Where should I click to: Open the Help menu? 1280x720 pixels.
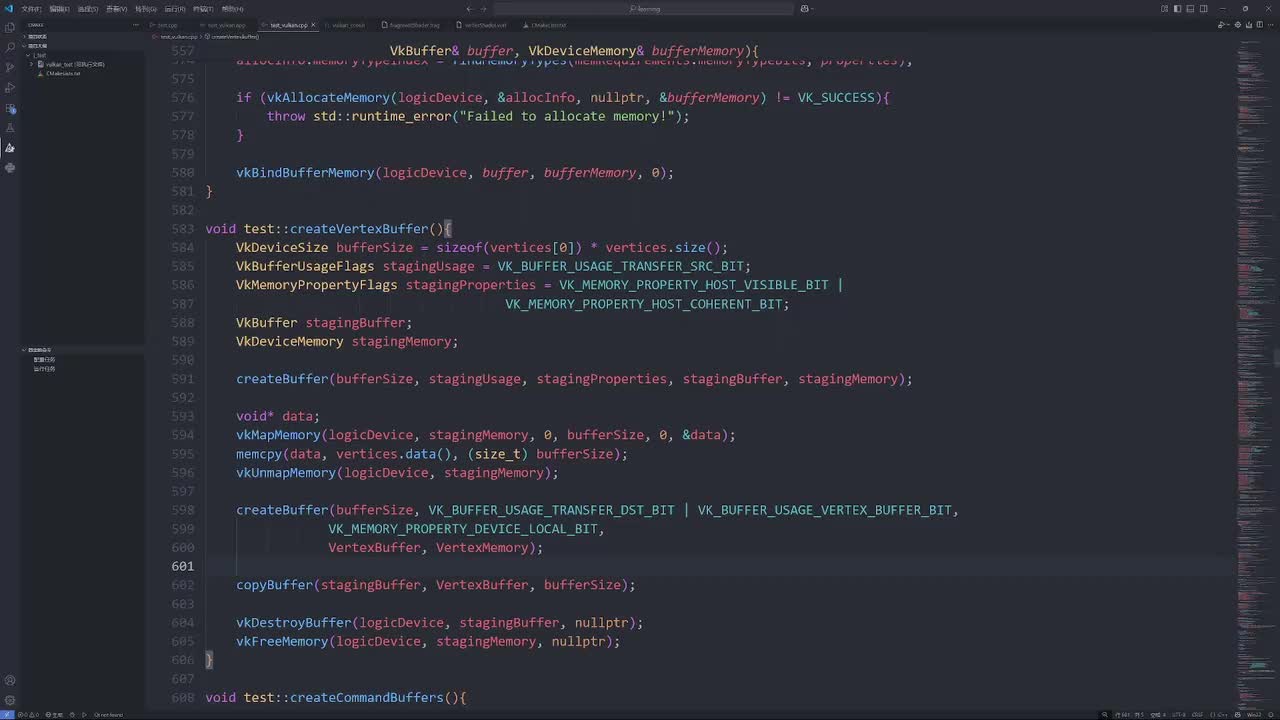point(232,9)
